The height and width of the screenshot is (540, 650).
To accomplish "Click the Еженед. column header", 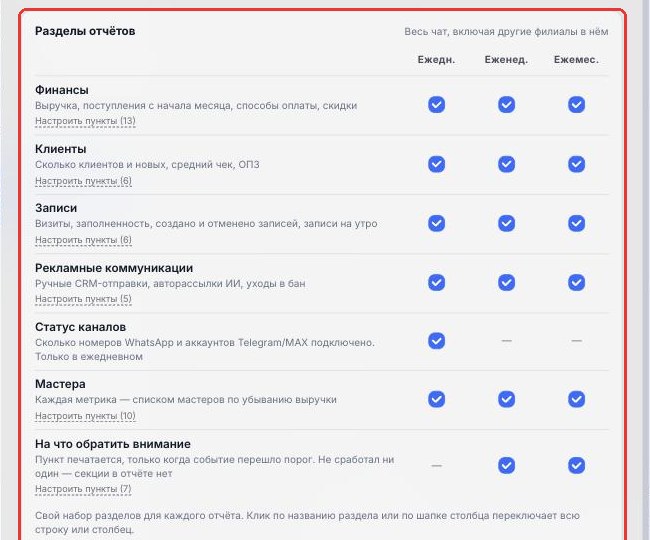I will [506, 60].
